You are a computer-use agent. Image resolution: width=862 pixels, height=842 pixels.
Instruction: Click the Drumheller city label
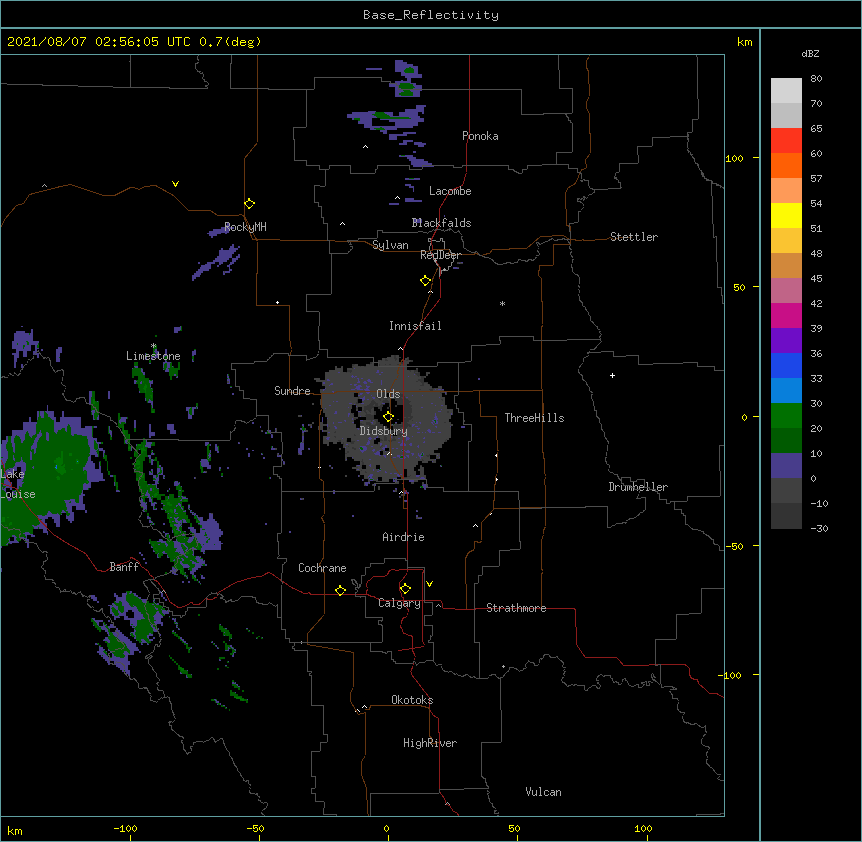638,487
